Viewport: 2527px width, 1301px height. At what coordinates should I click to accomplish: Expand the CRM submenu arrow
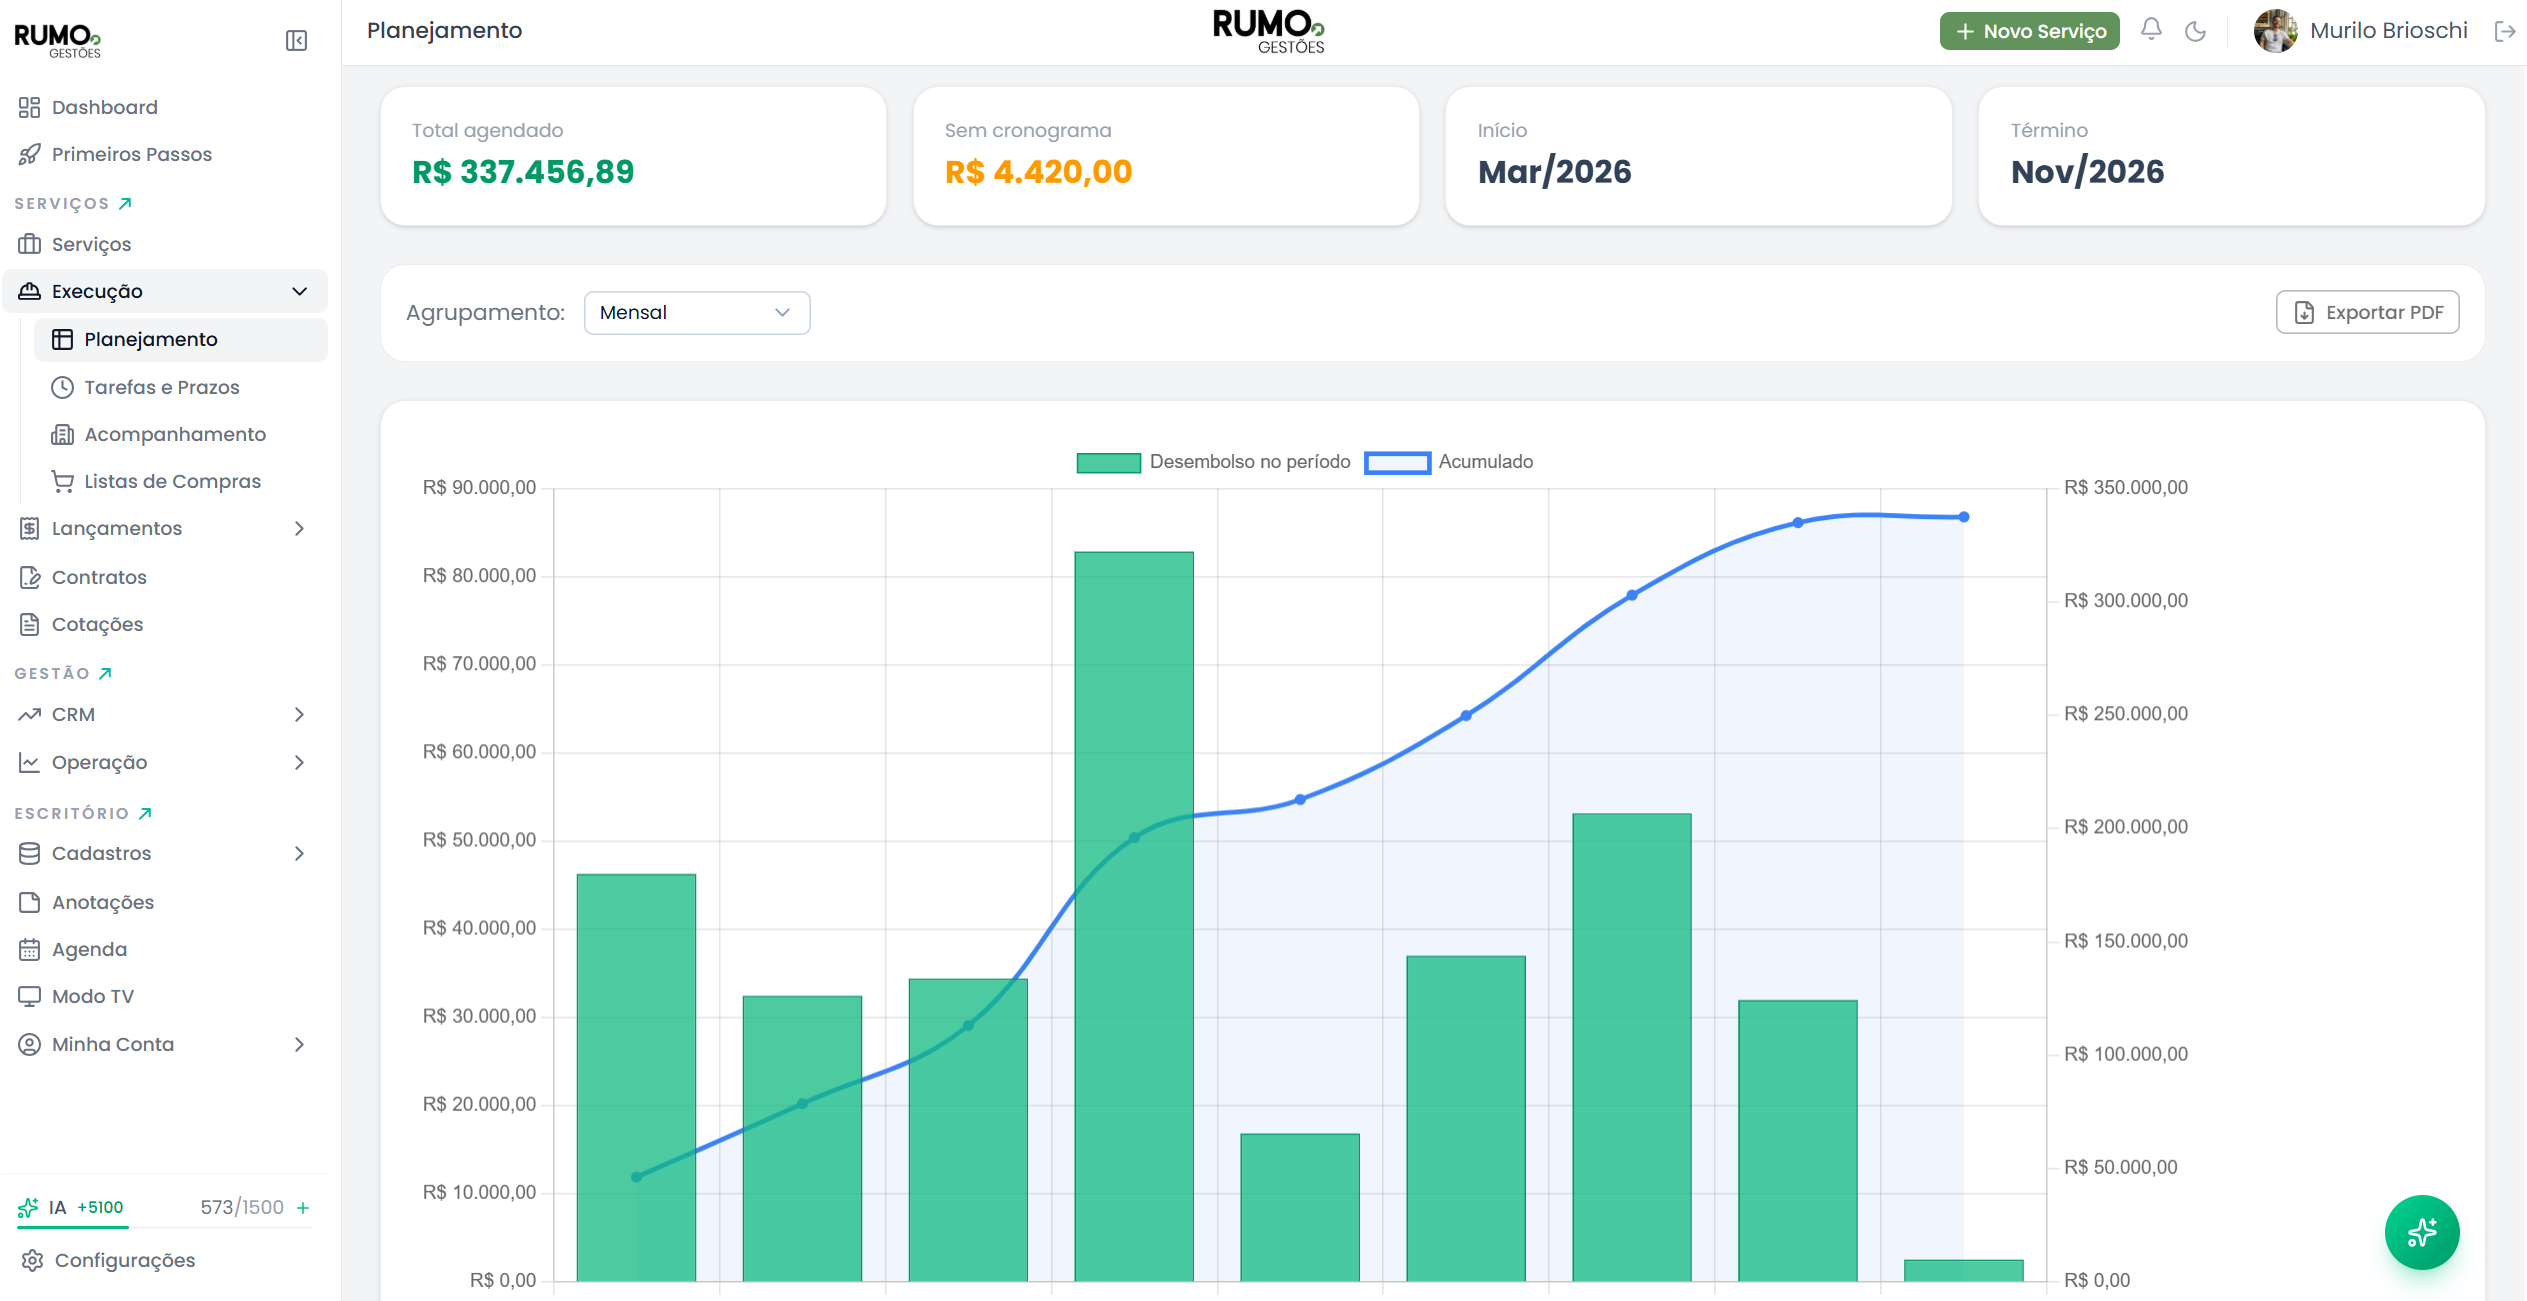click(299, 714)
